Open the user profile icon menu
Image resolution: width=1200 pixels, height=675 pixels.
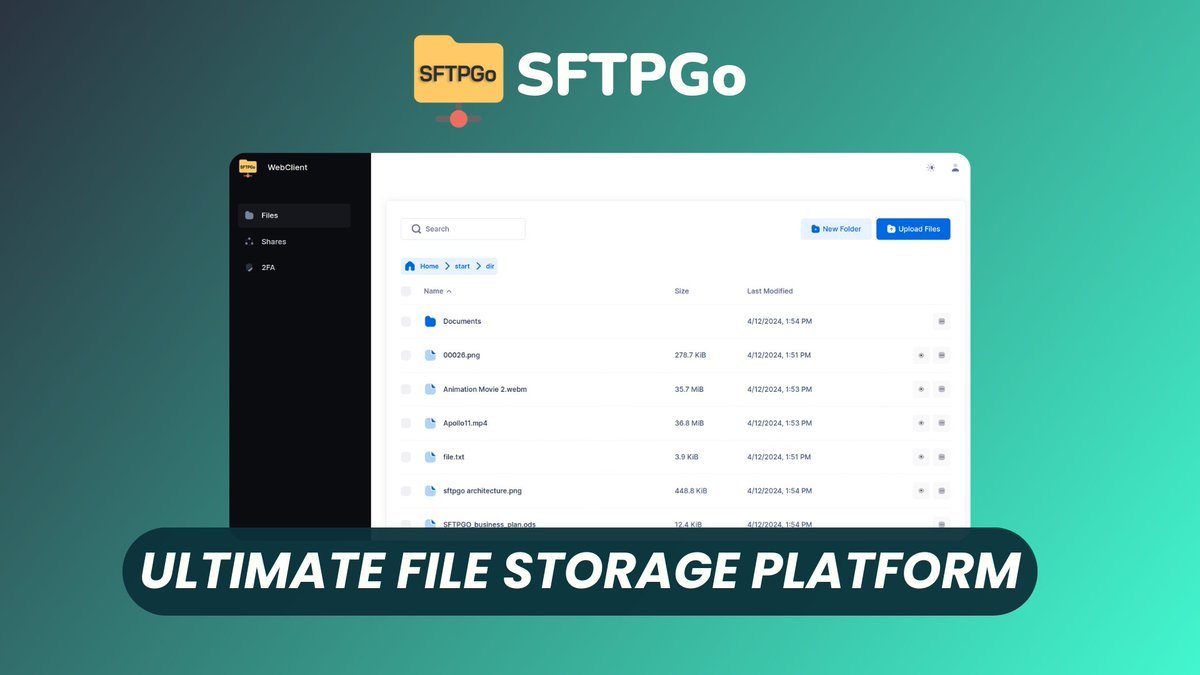coord(955,168)
